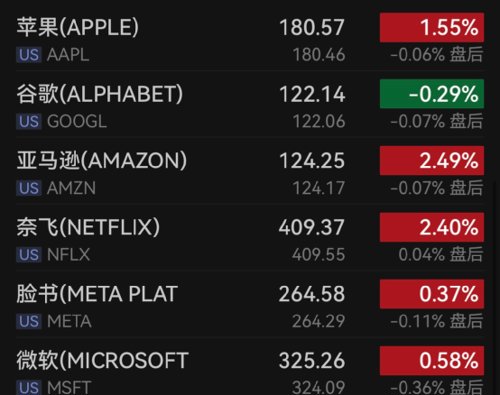Open the 亚马逊(AMAZON) stock details
Image resolution: width=500 pixels, height=395 pixels.
pyautogui.click(x=250, y=171)
